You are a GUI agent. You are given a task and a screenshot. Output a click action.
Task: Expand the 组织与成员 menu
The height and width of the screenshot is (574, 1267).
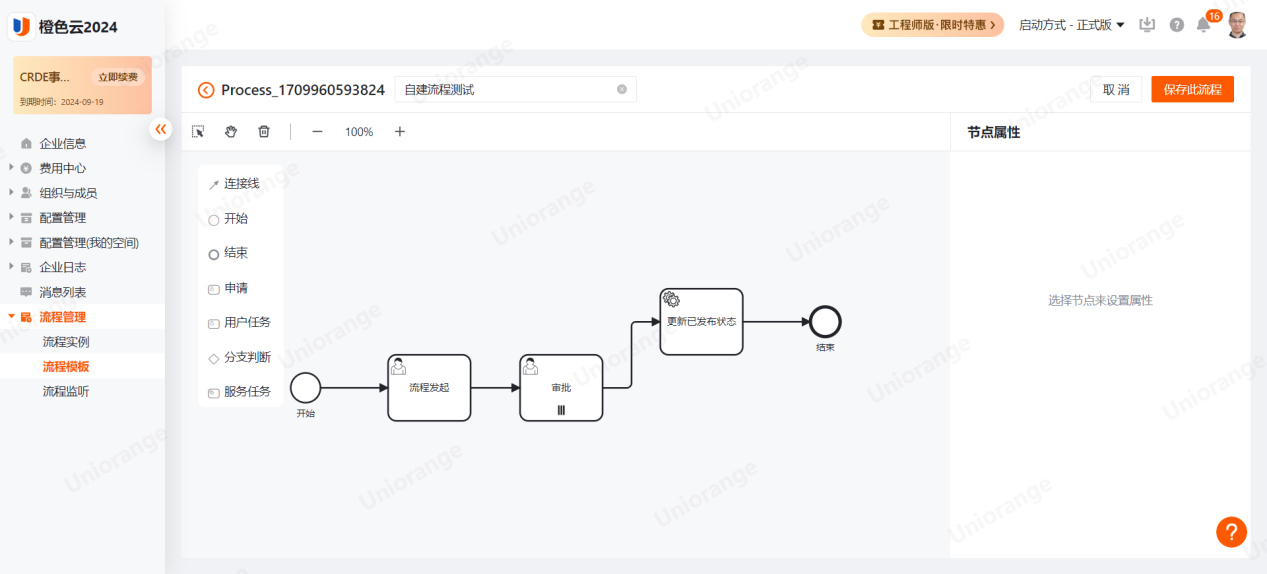pyautogui.click(x=11, y=193)
